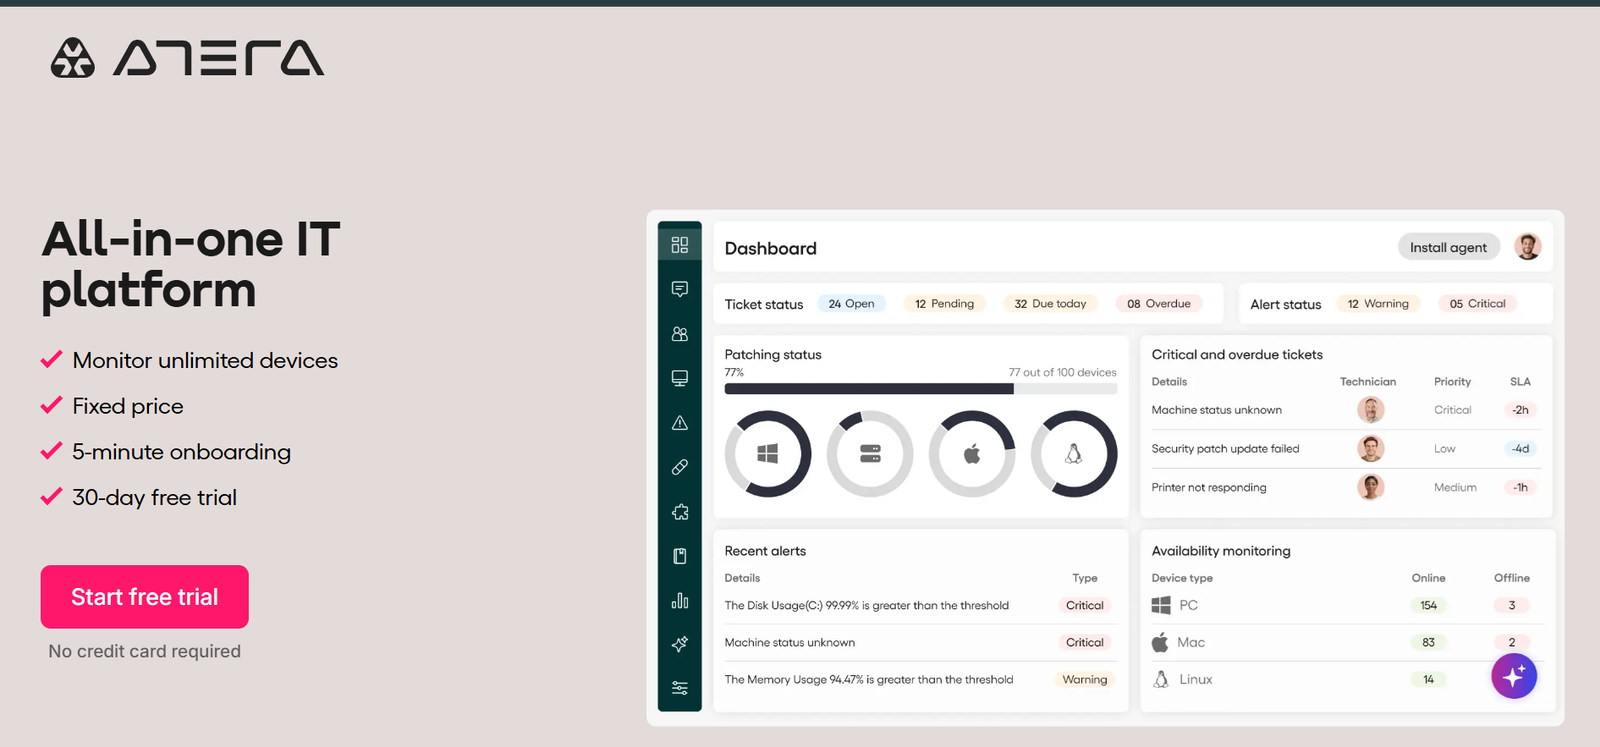Click the PC offline count 3

click(x=1511, y=605)
